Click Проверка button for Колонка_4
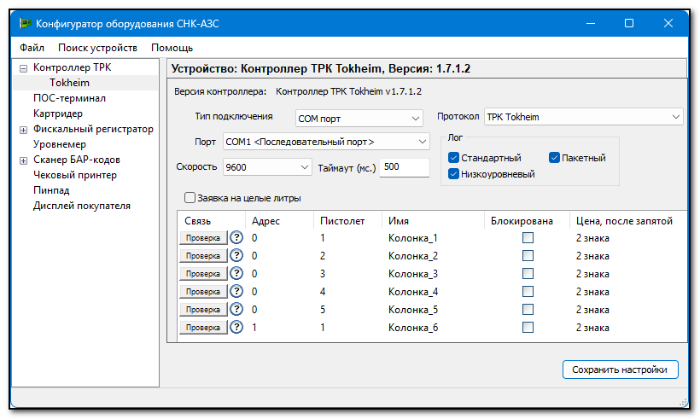 tap(203, 291)
